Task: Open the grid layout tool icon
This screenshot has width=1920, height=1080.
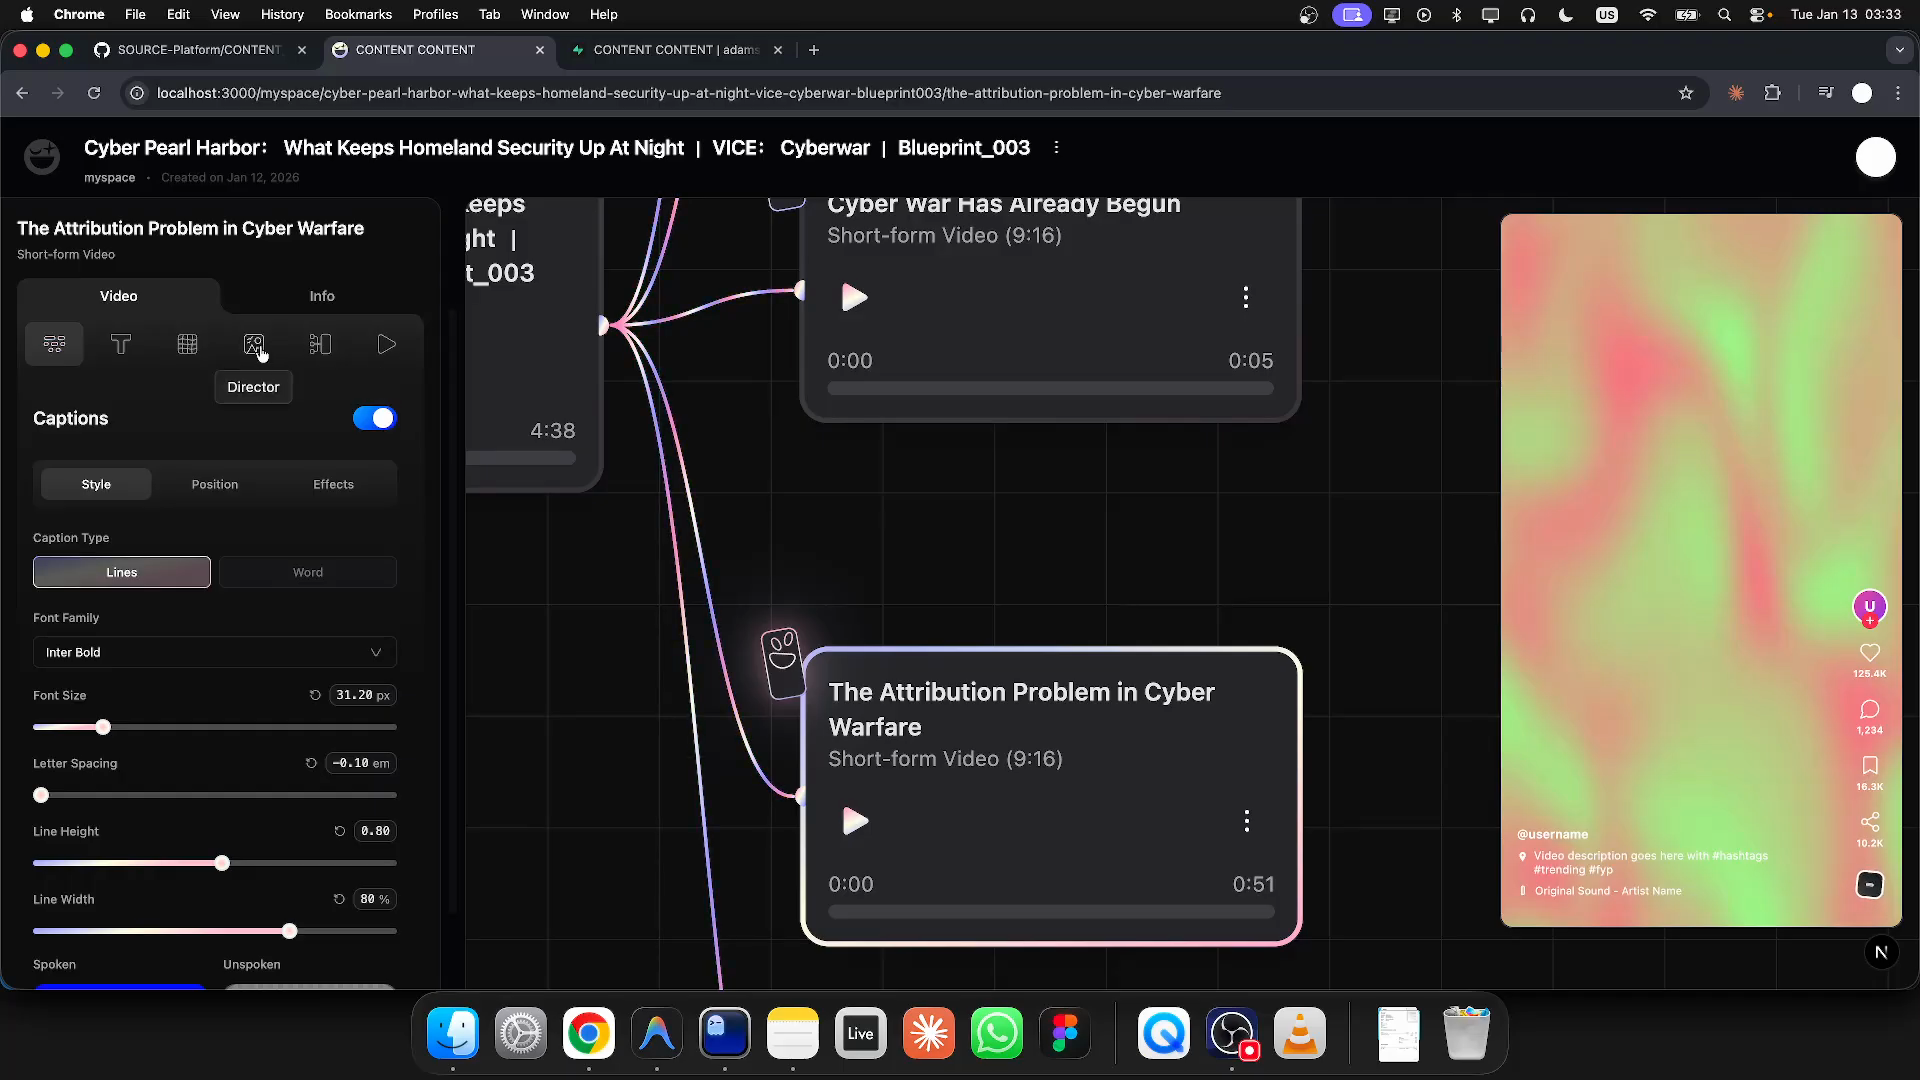Action: (187, 344)
